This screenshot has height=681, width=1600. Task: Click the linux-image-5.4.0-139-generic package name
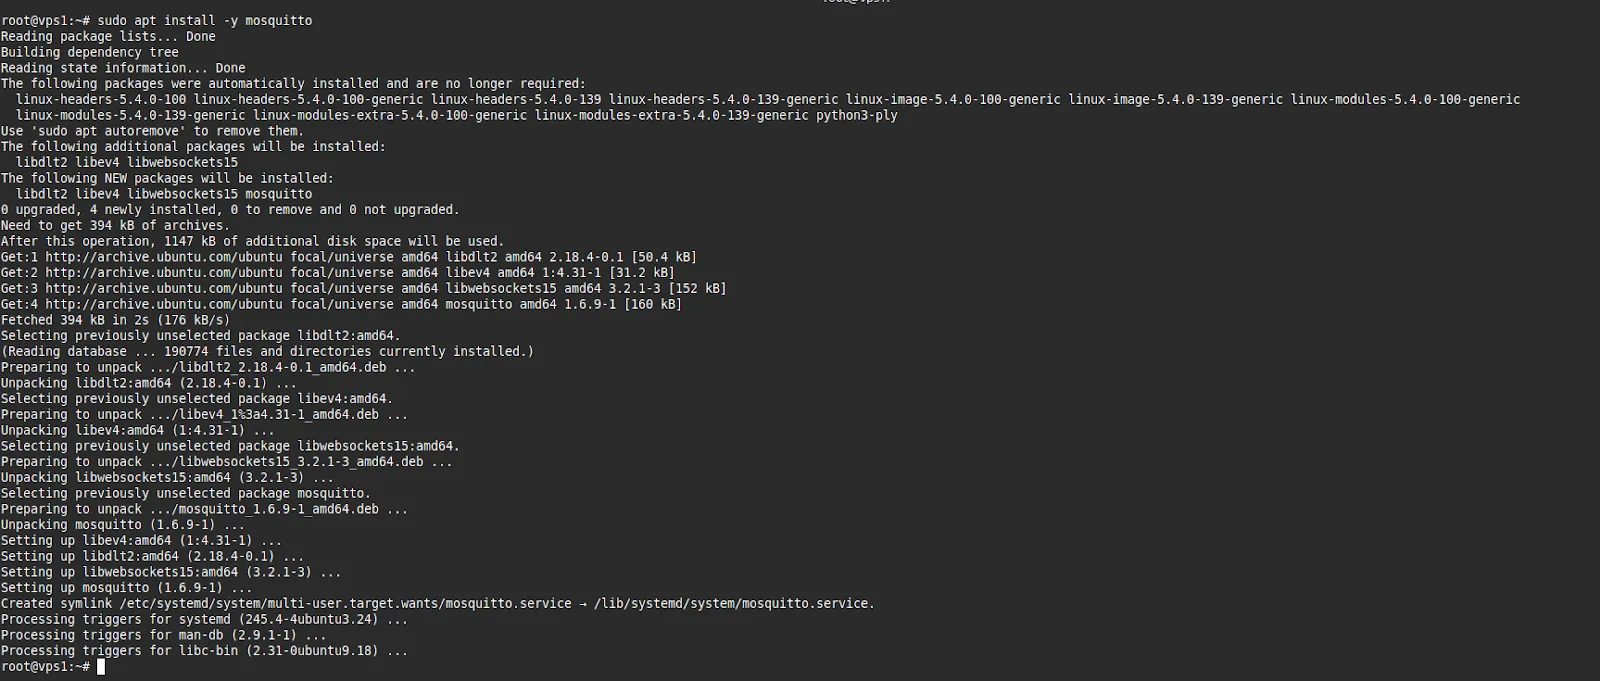tap(1175, 100)
